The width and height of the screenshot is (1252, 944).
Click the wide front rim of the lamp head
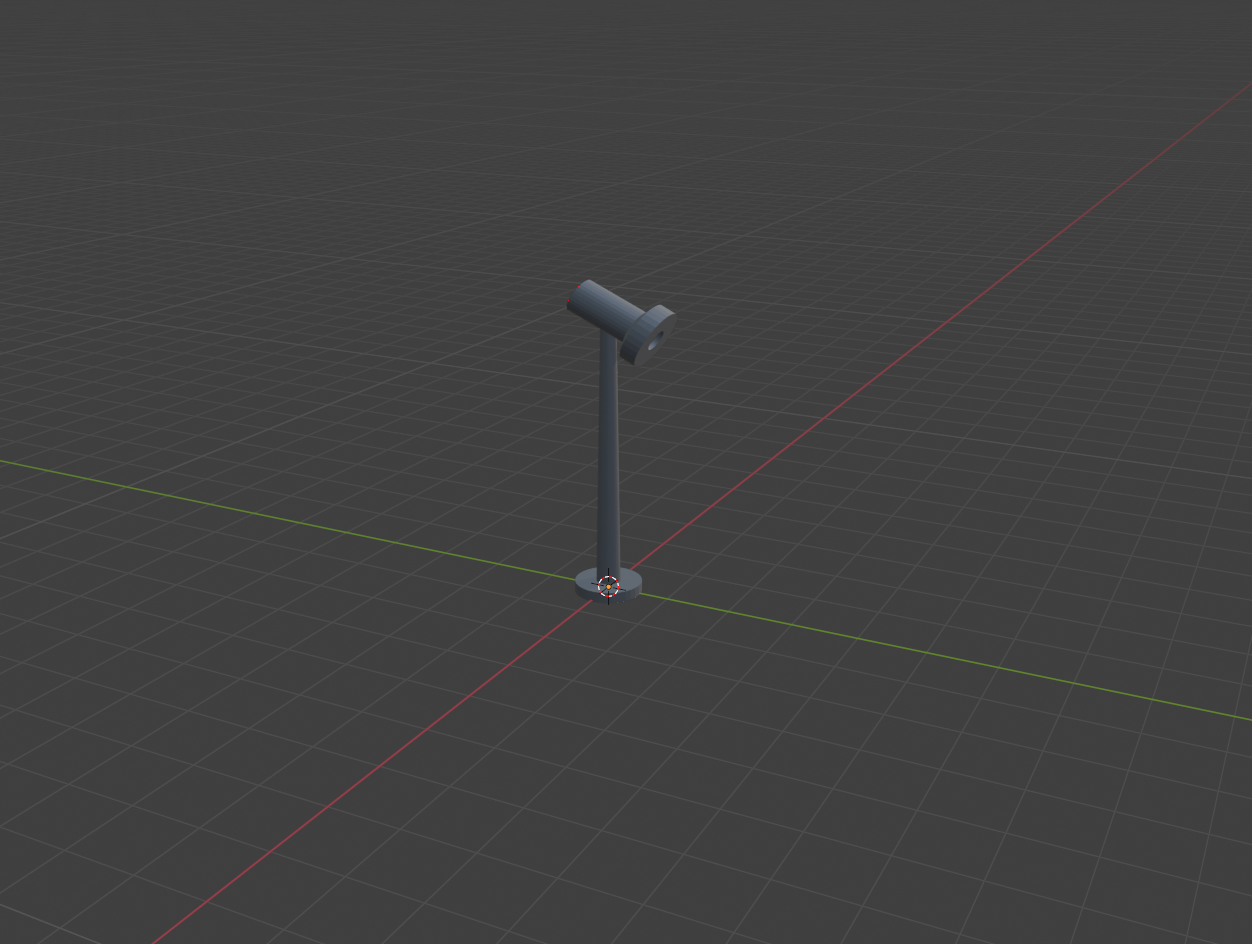(x=647, y=335)
